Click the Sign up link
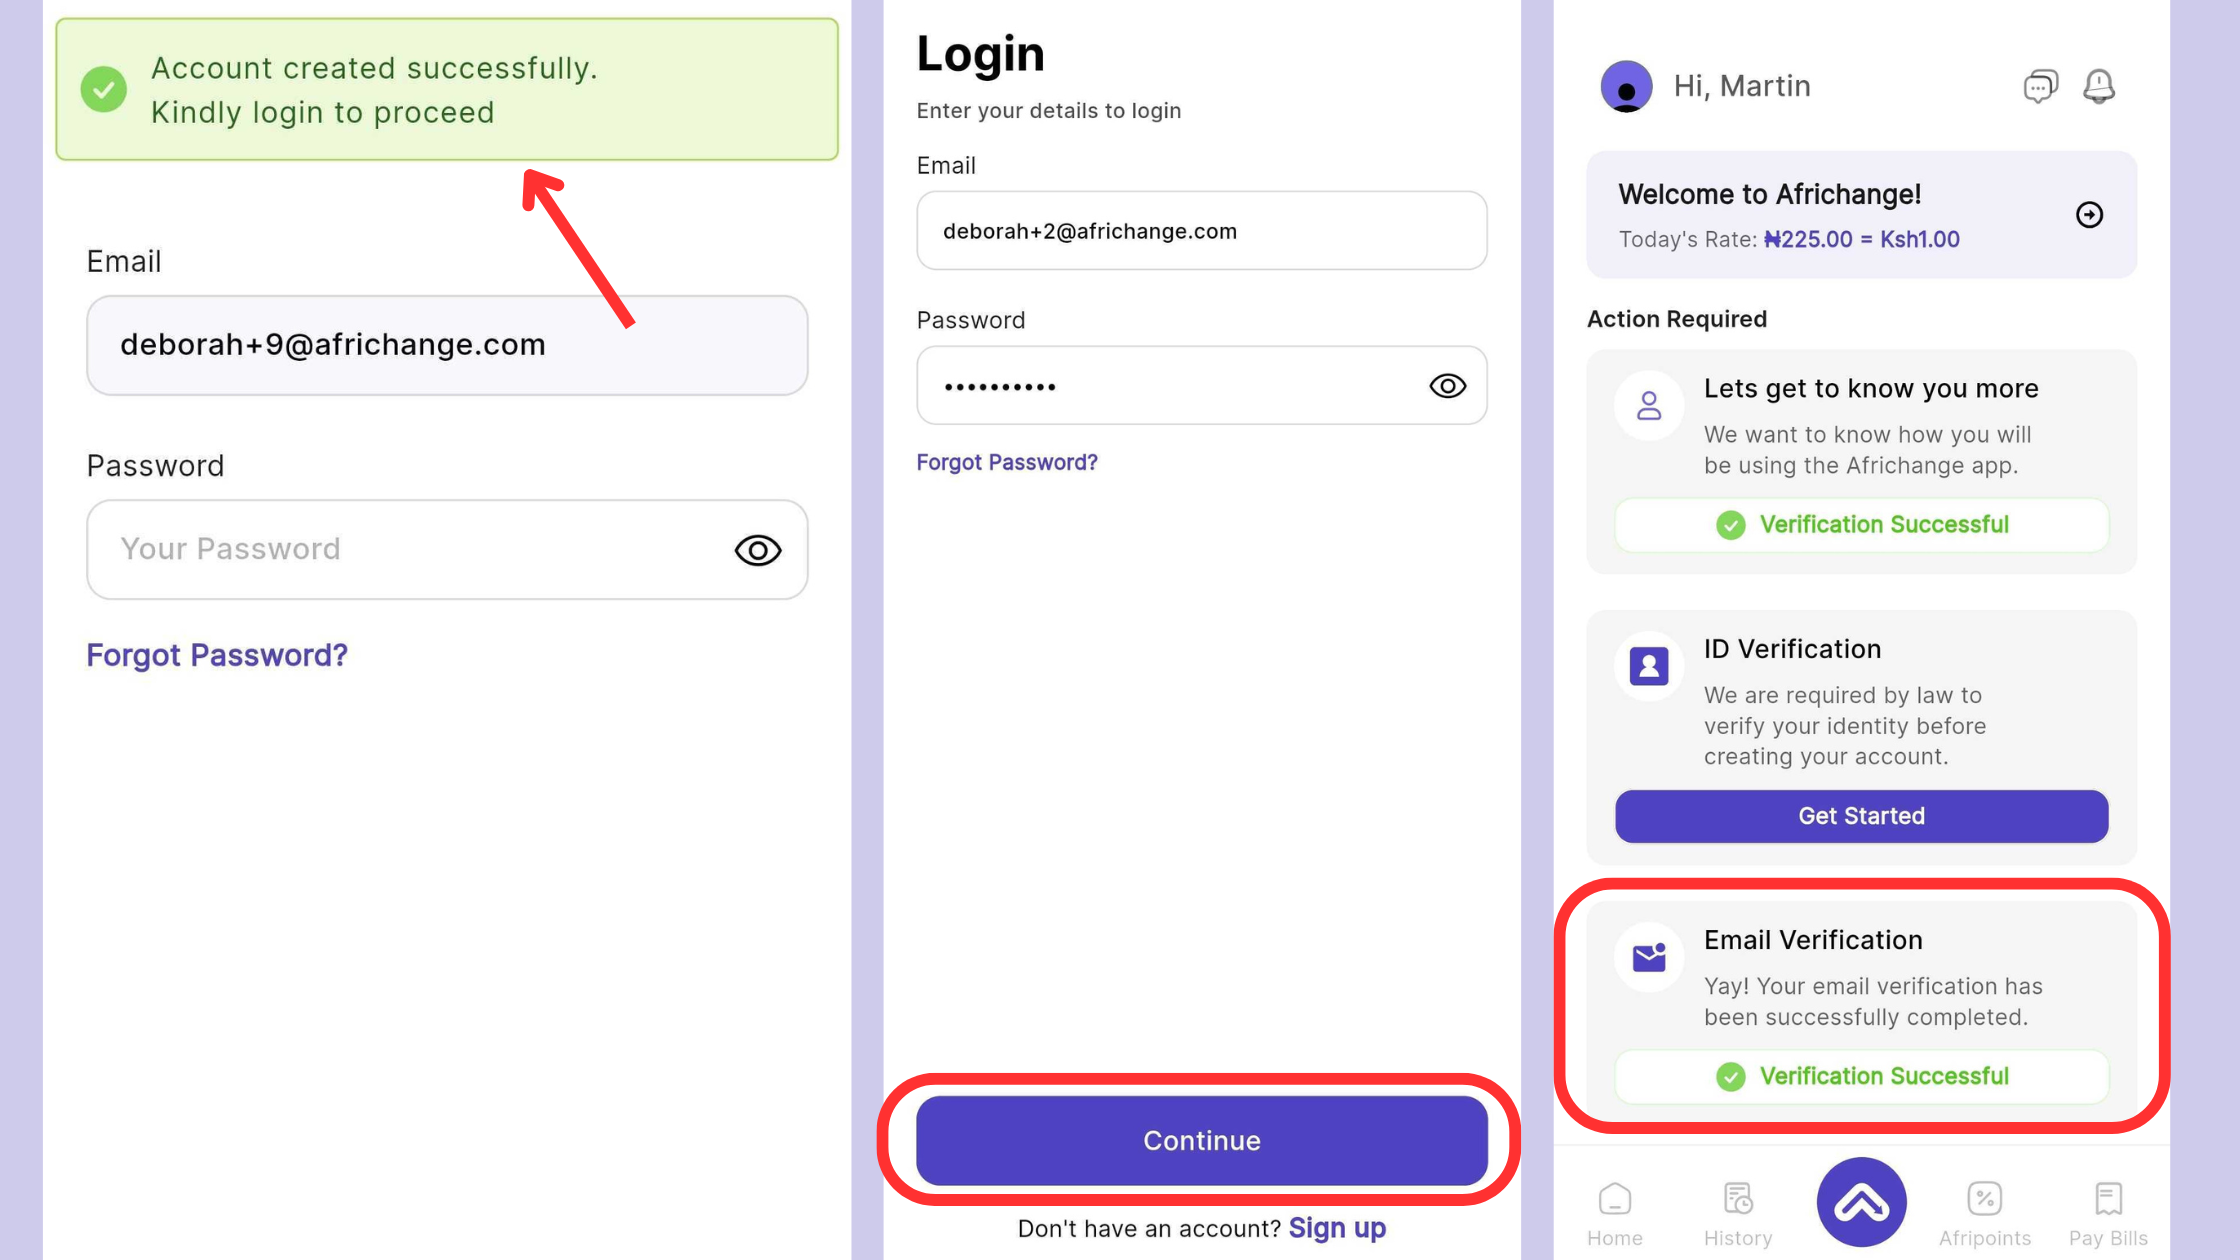 (1337, 1228)
